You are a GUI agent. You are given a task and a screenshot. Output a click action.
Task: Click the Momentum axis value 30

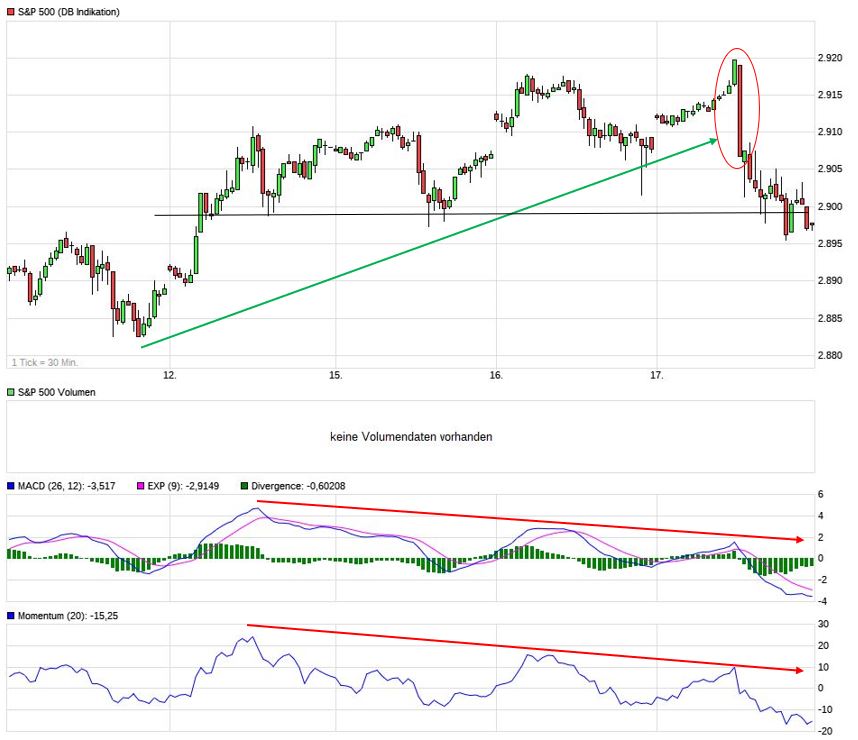tap(823, 624)
